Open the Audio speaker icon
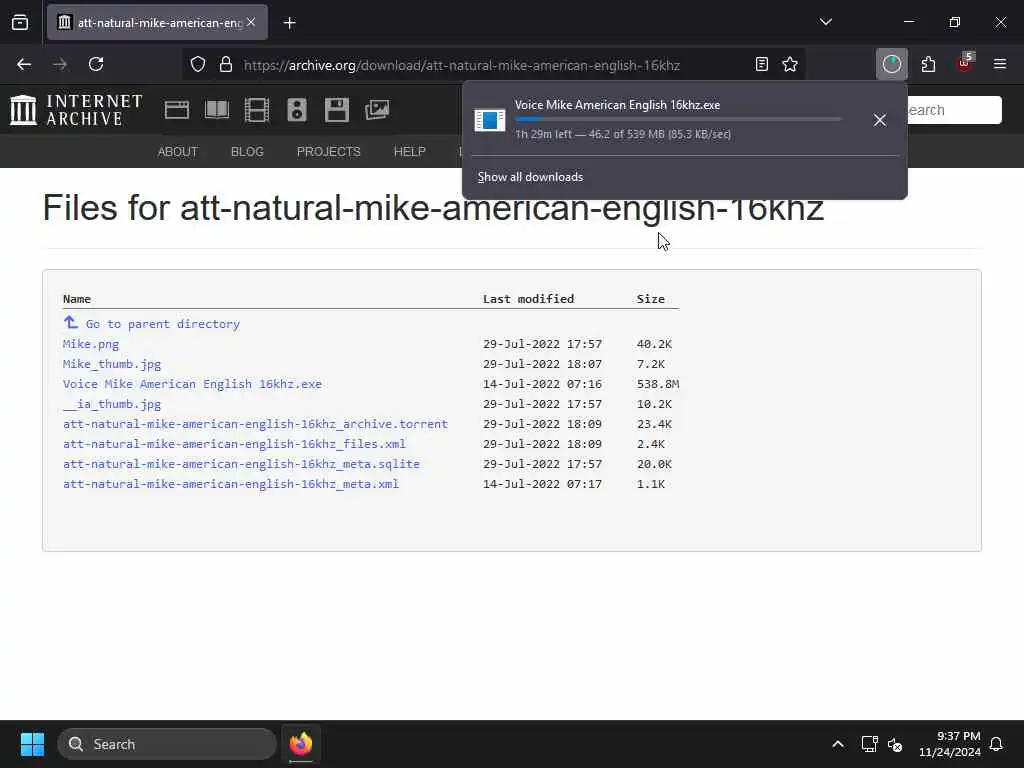 pyautogui.click(x=296, y=110)
